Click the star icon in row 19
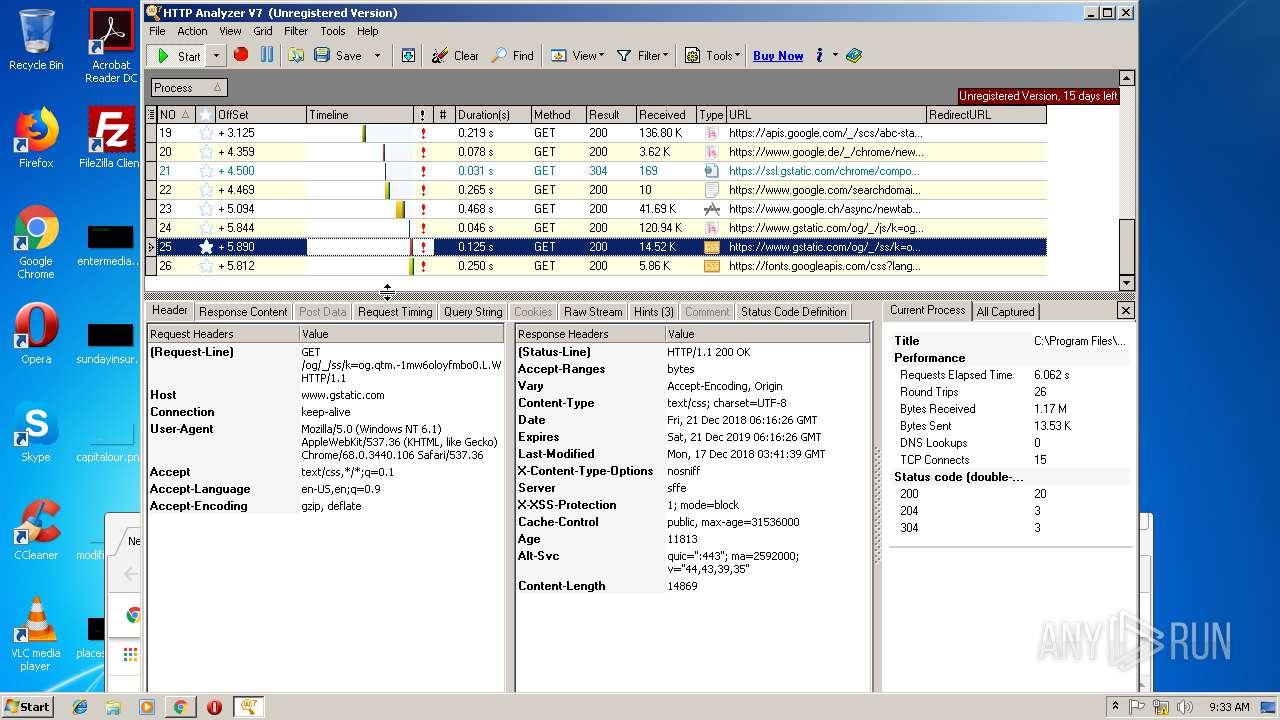Viewport: 1280px width, 720px height. point(206,133)
